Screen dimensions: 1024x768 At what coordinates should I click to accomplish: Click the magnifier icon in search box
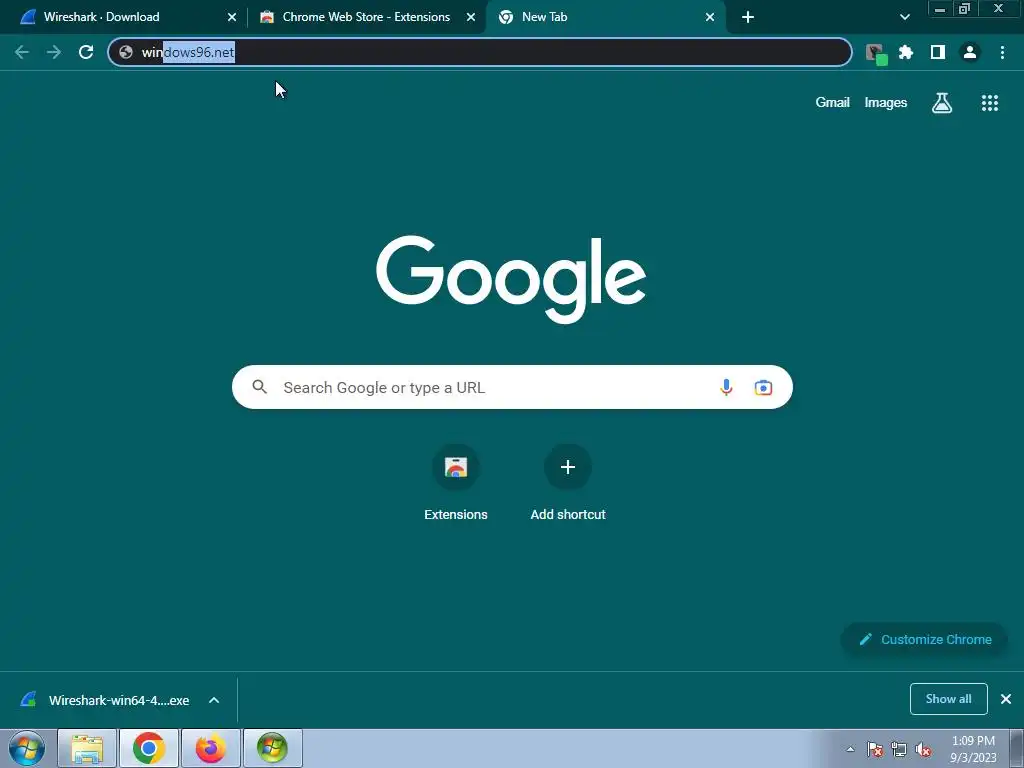pyautogui.click(x=259, y=387)
